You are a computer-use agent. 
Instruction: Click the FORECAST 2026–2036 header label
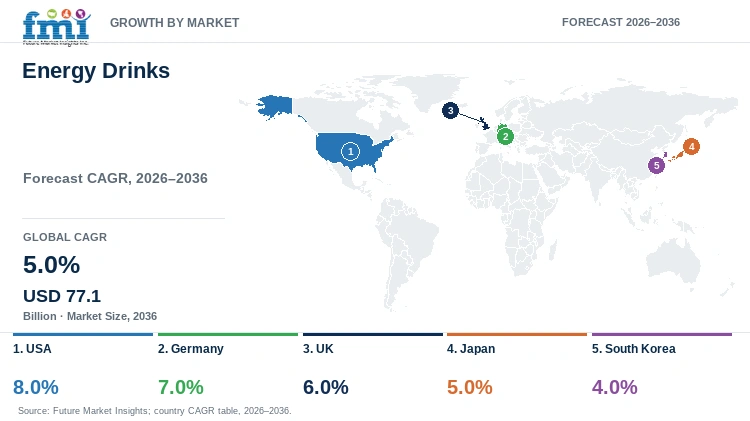pos(620,22)
